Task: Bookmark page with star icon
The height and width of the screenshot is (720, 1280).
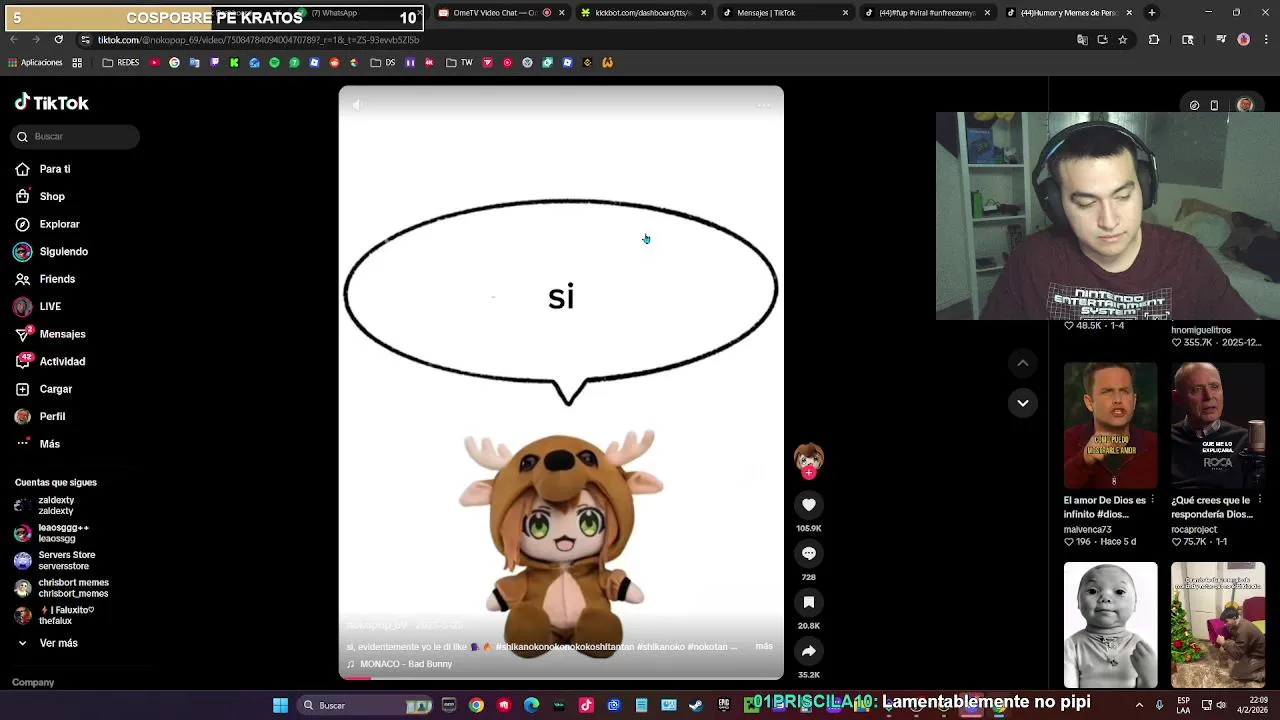Action: [x=1123, y=40]
